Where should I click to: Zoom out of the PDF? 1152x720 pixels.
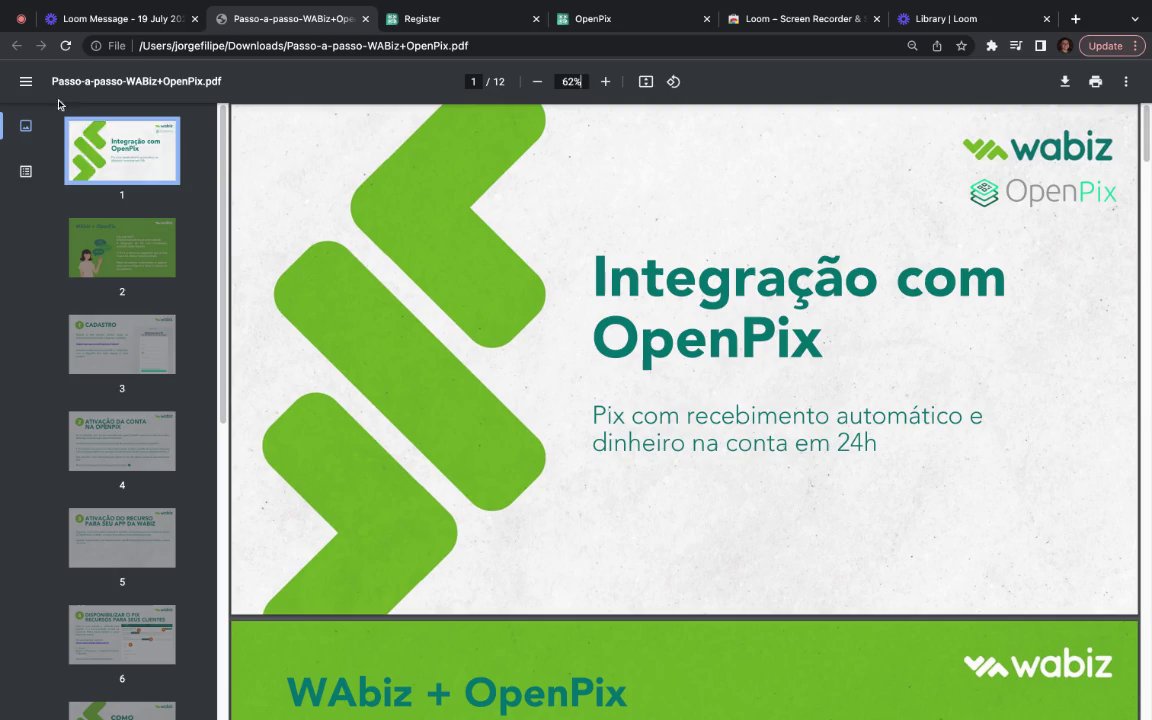coord(537,82)
